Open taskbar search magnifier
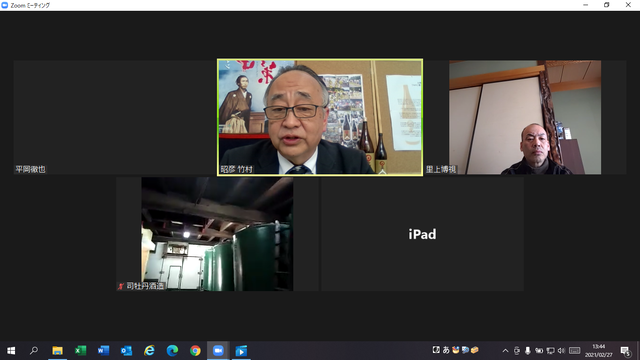640x360 pixels. [34, 351]
